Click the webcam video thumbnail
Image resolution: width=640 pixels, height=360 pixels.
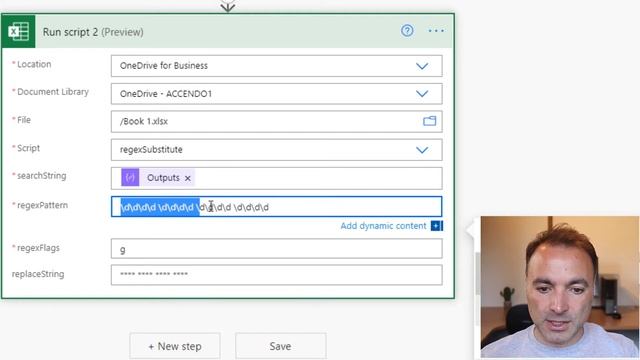[560, 287]
